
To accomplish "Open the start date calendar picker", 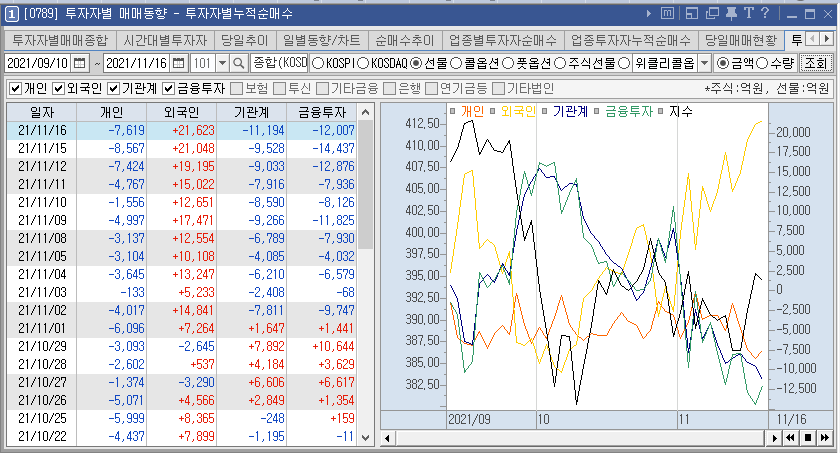I will tap(79, 63).
